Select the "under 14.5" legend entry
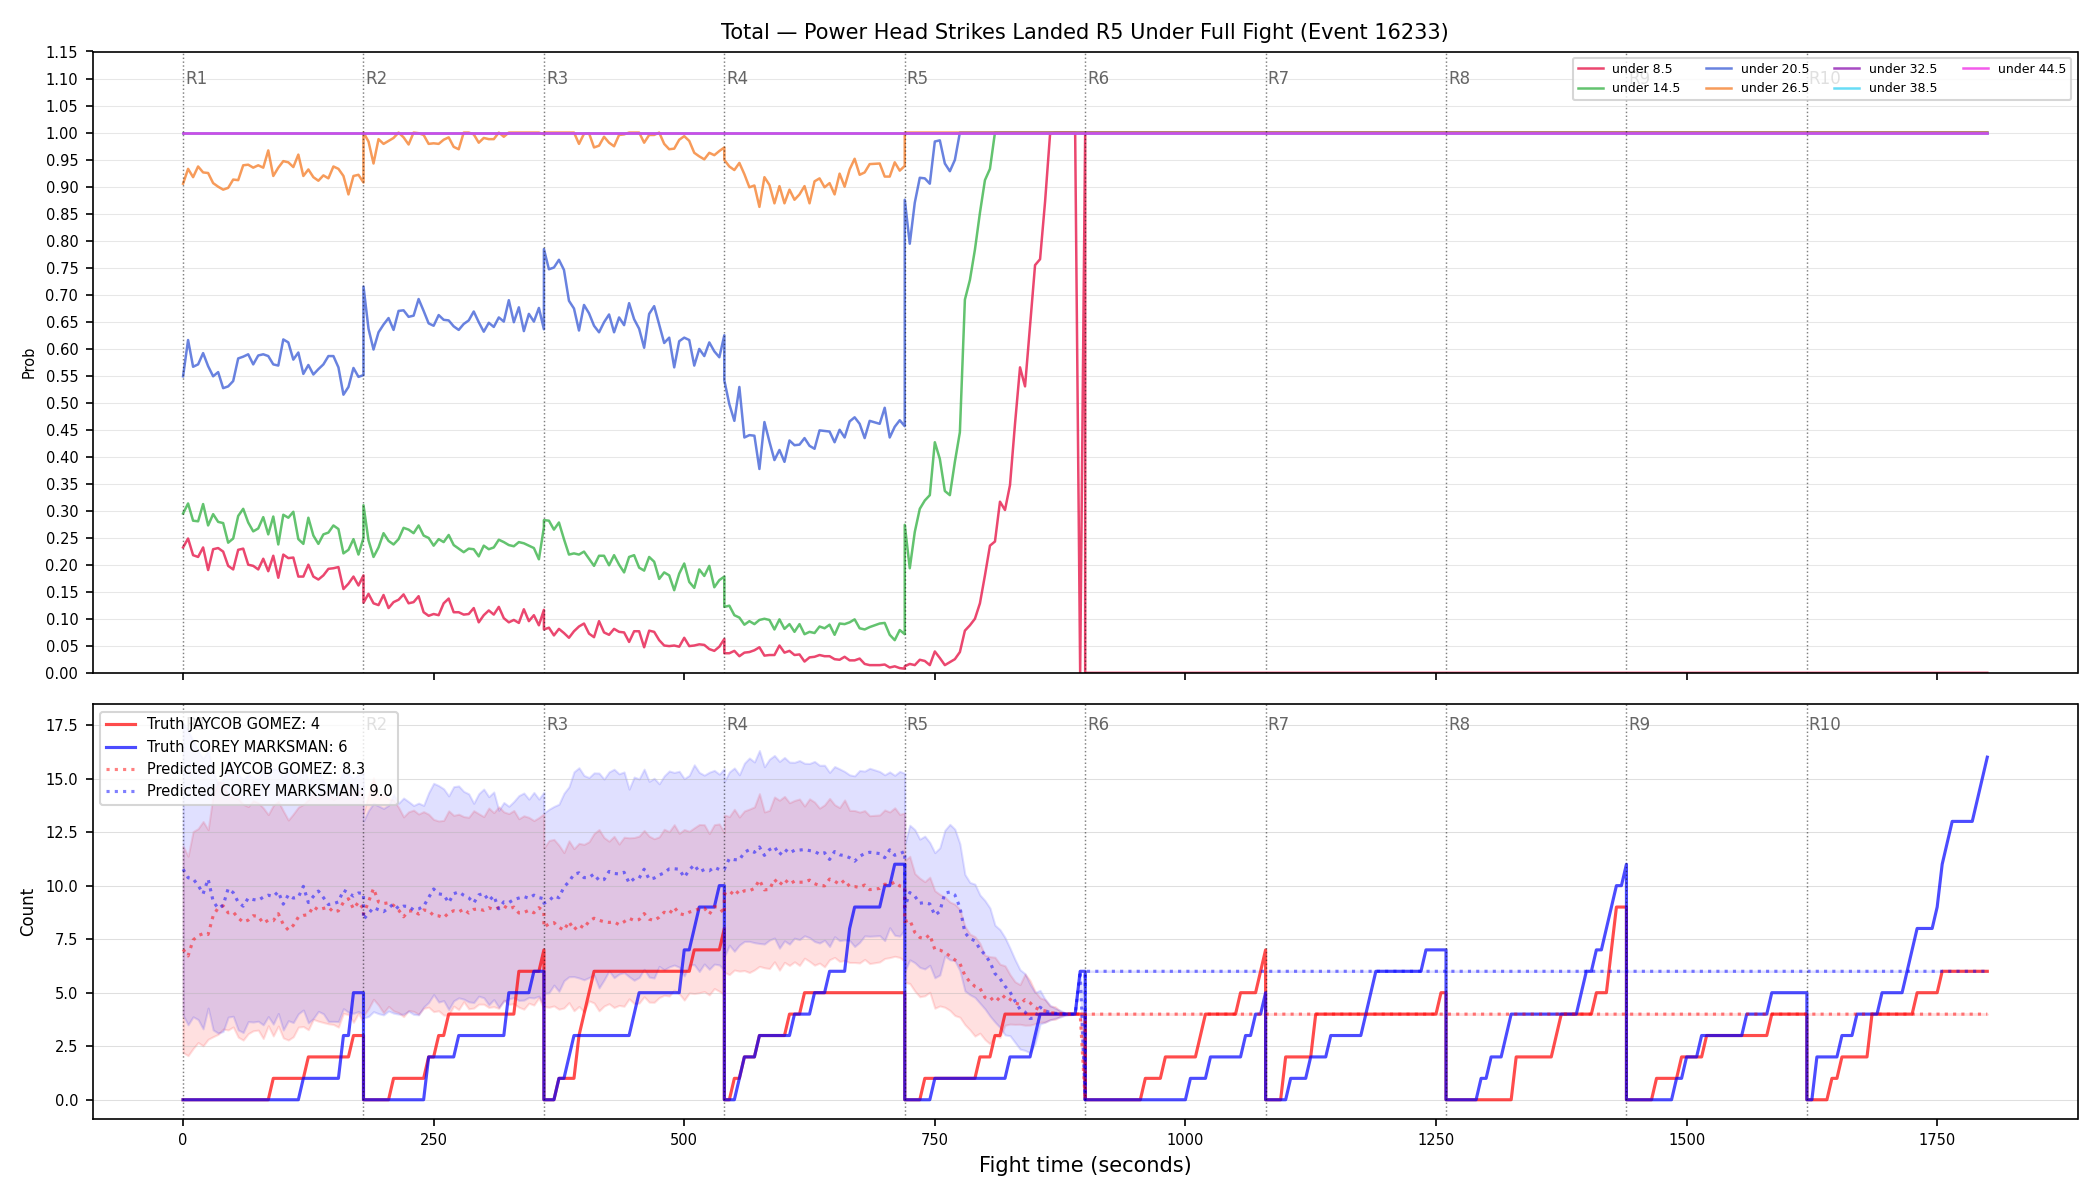This screenshot has width=2100, height=1200. coord(1628,88)
